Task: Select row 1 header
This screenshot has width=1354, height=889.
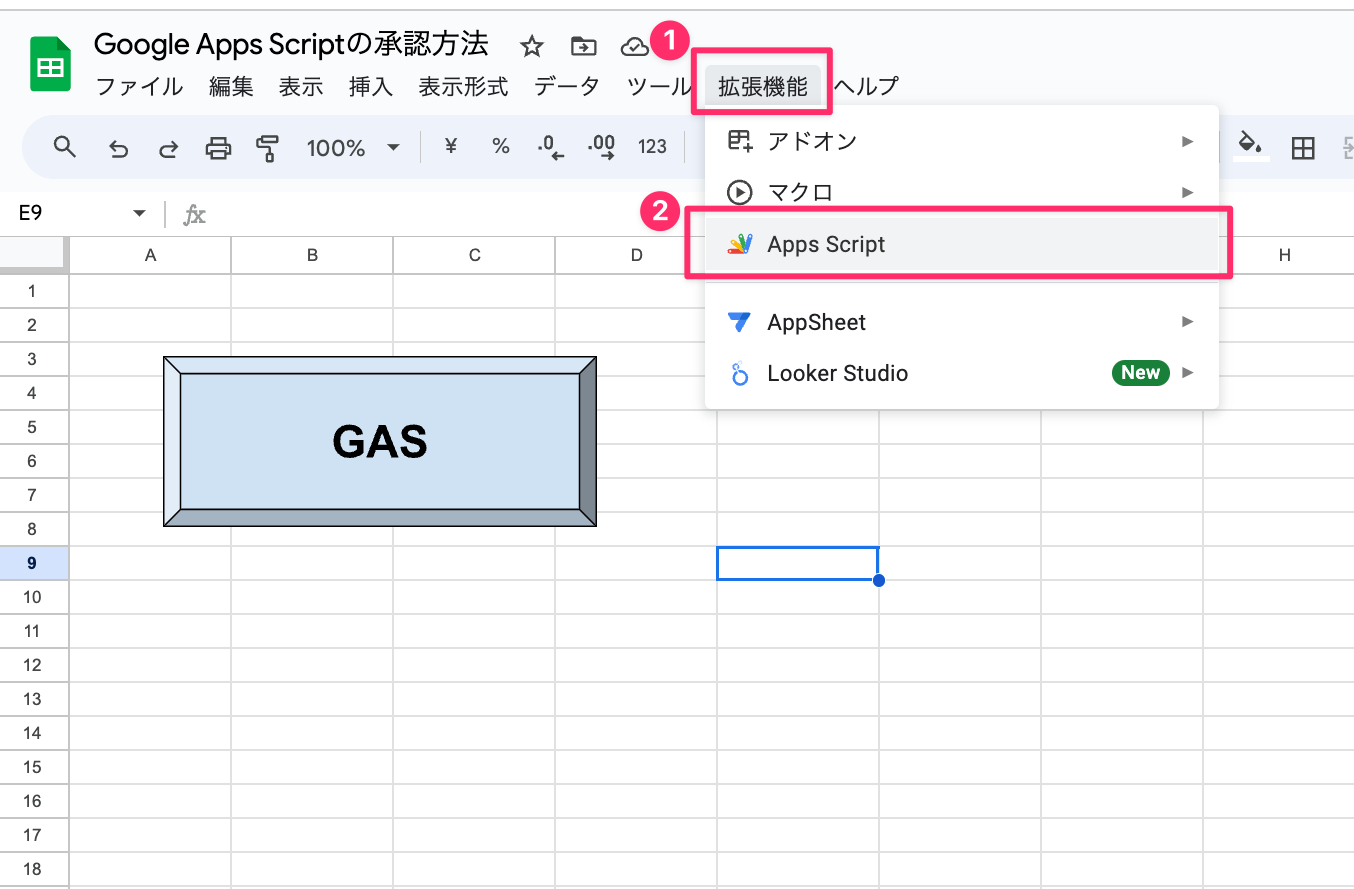Action: click(33, 291)
